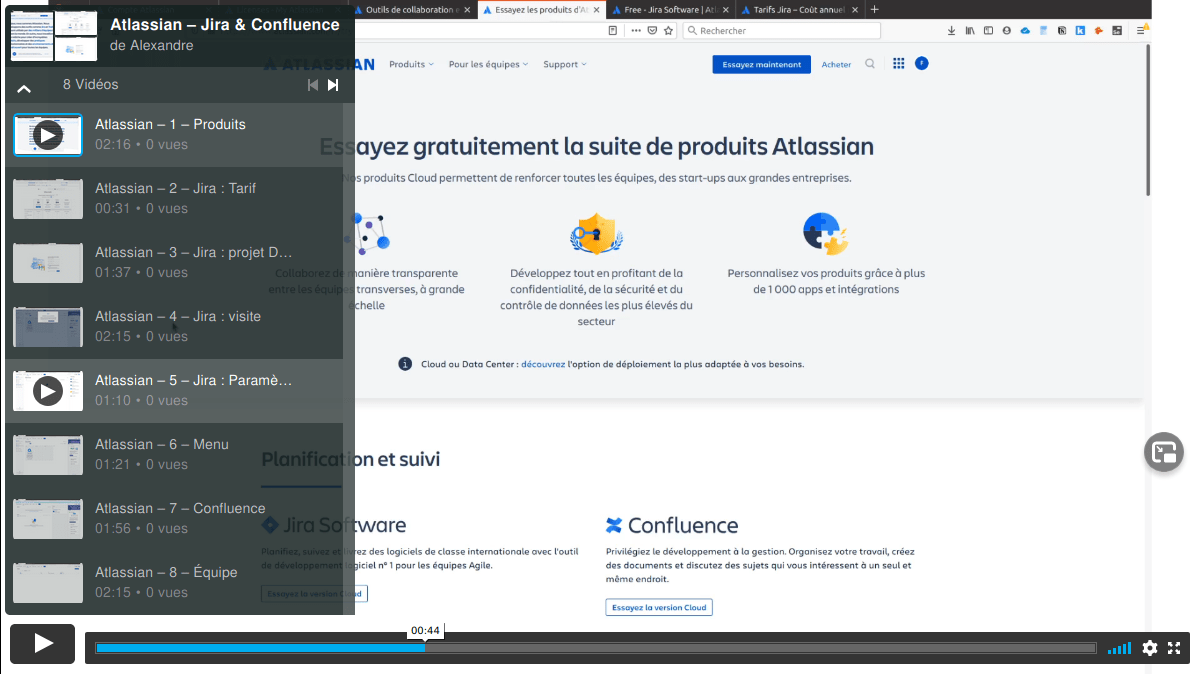The image size is (1199, 674).
Task: Open the user profile avatar
Action: click(921, 63)
